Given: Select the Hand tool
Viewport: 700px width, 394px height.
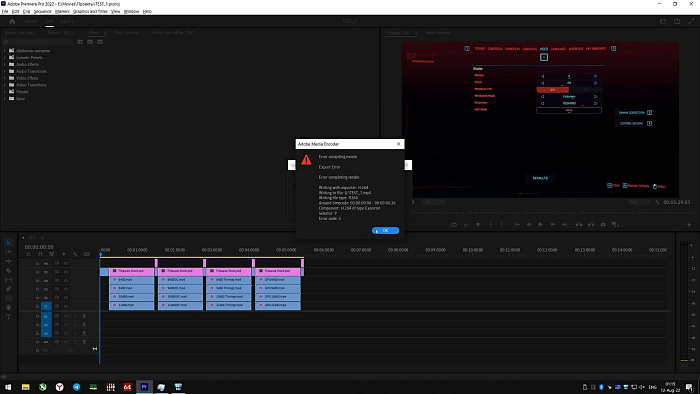Looking at the screenshot, I should coord(8,307).
